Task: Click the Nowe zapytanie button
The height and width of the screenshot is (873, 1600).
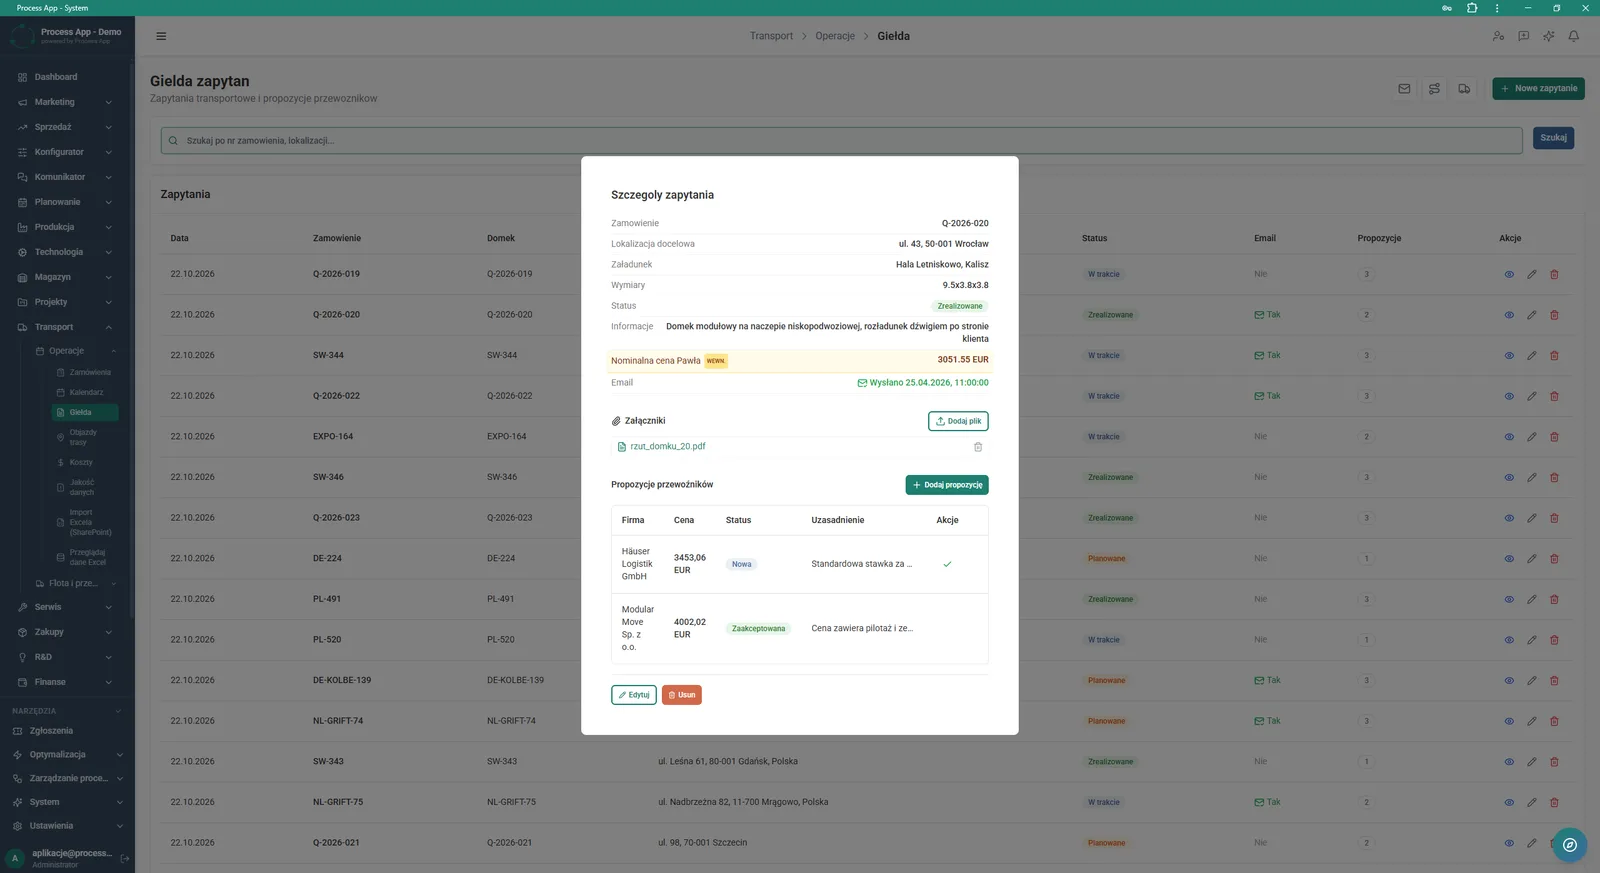Action: 1538,88
